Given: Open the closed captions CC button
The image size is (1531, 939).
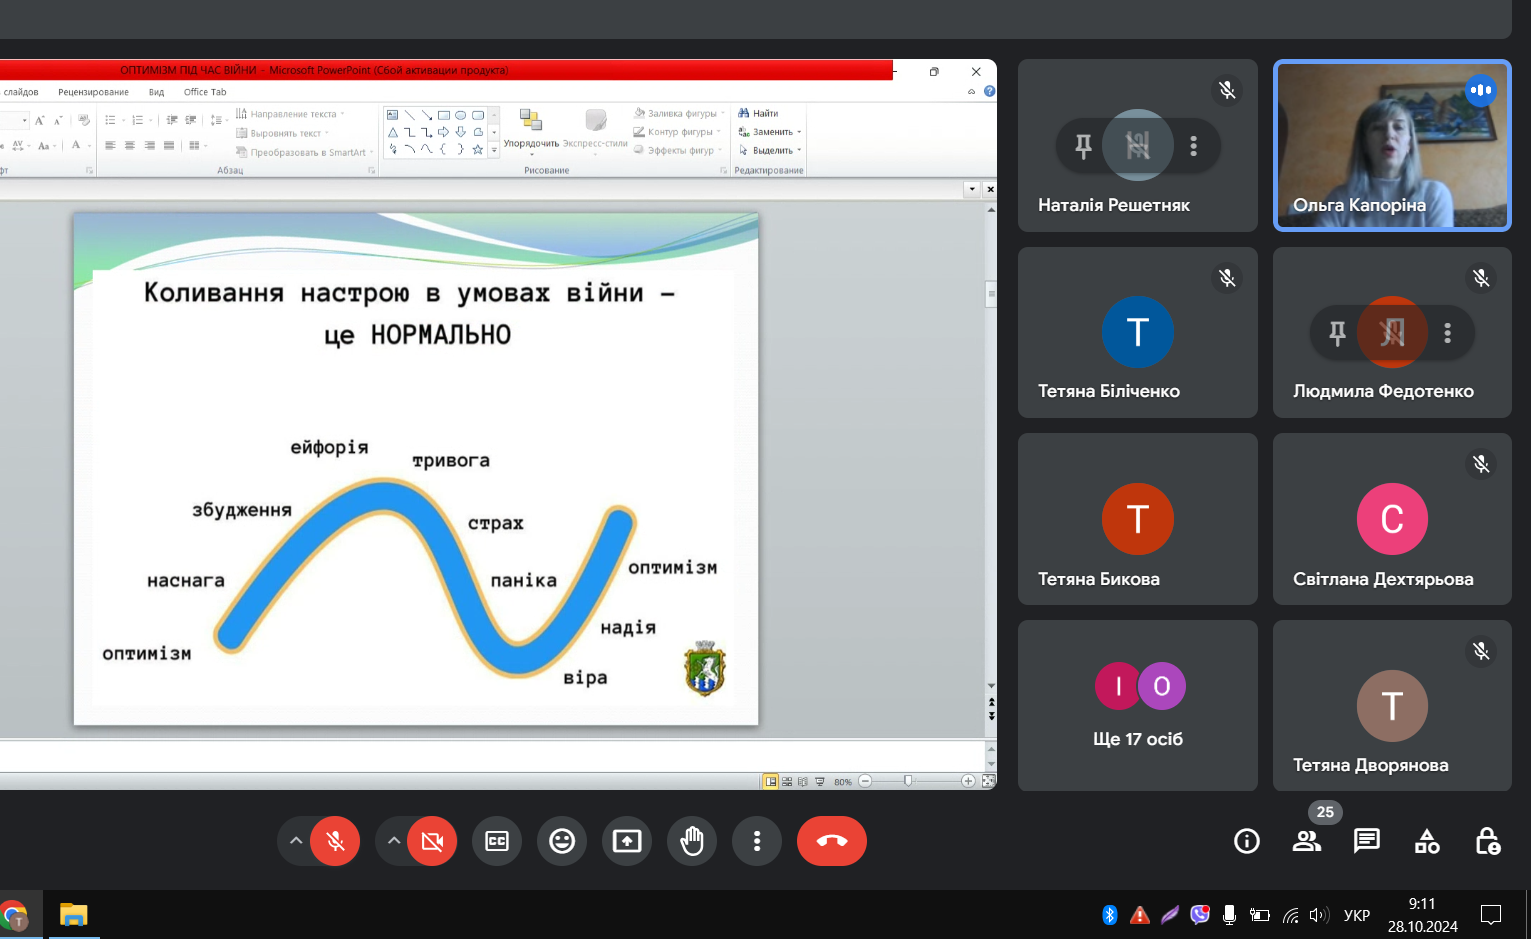Looking at the screenshot, I should click(497, 841).
